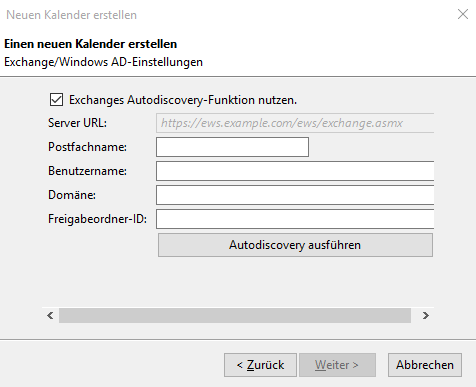This screenshot has width=476, height=387.
Task: Click the horizontal scrollbar thumb
Action: 235,315
